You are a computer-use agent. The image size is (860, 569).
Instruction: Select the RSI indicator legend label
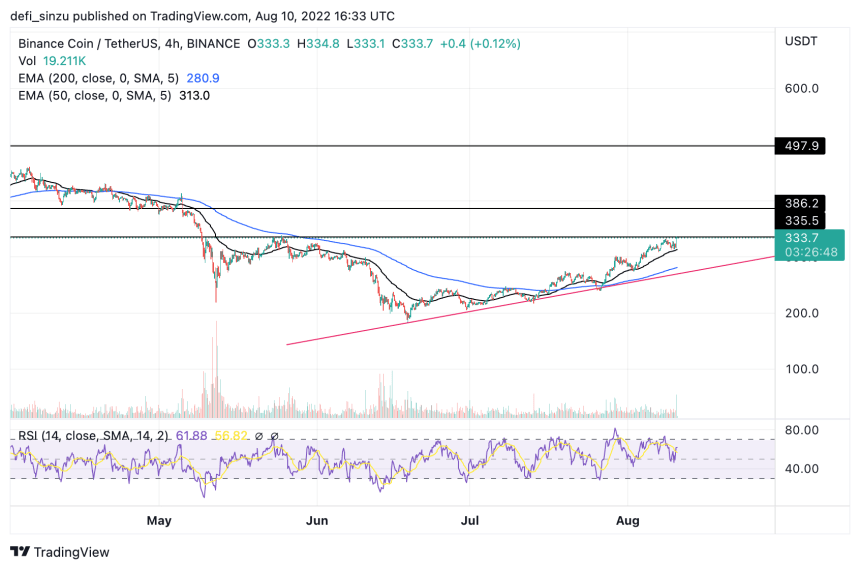click(93, 436)
